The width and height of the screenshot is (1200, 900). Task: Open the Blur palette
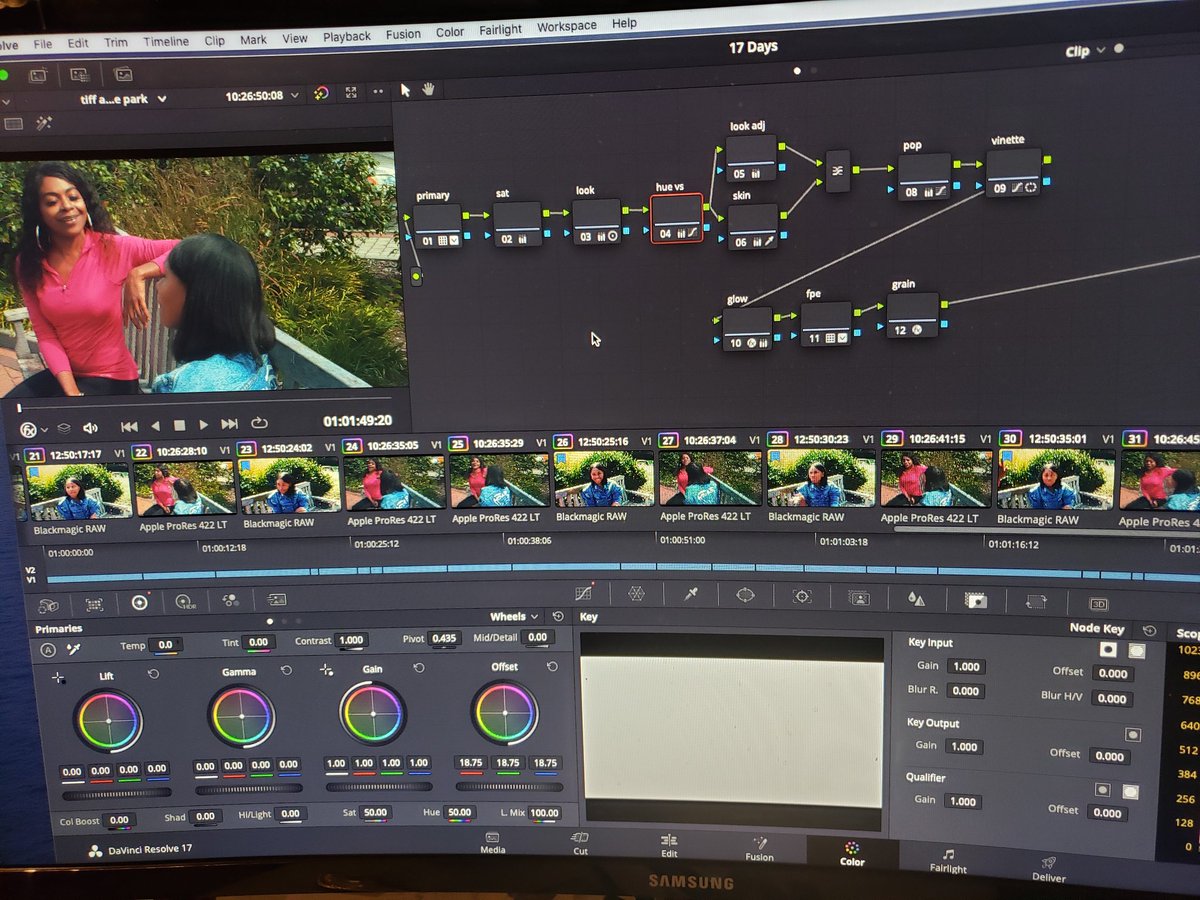click(916, 599)
